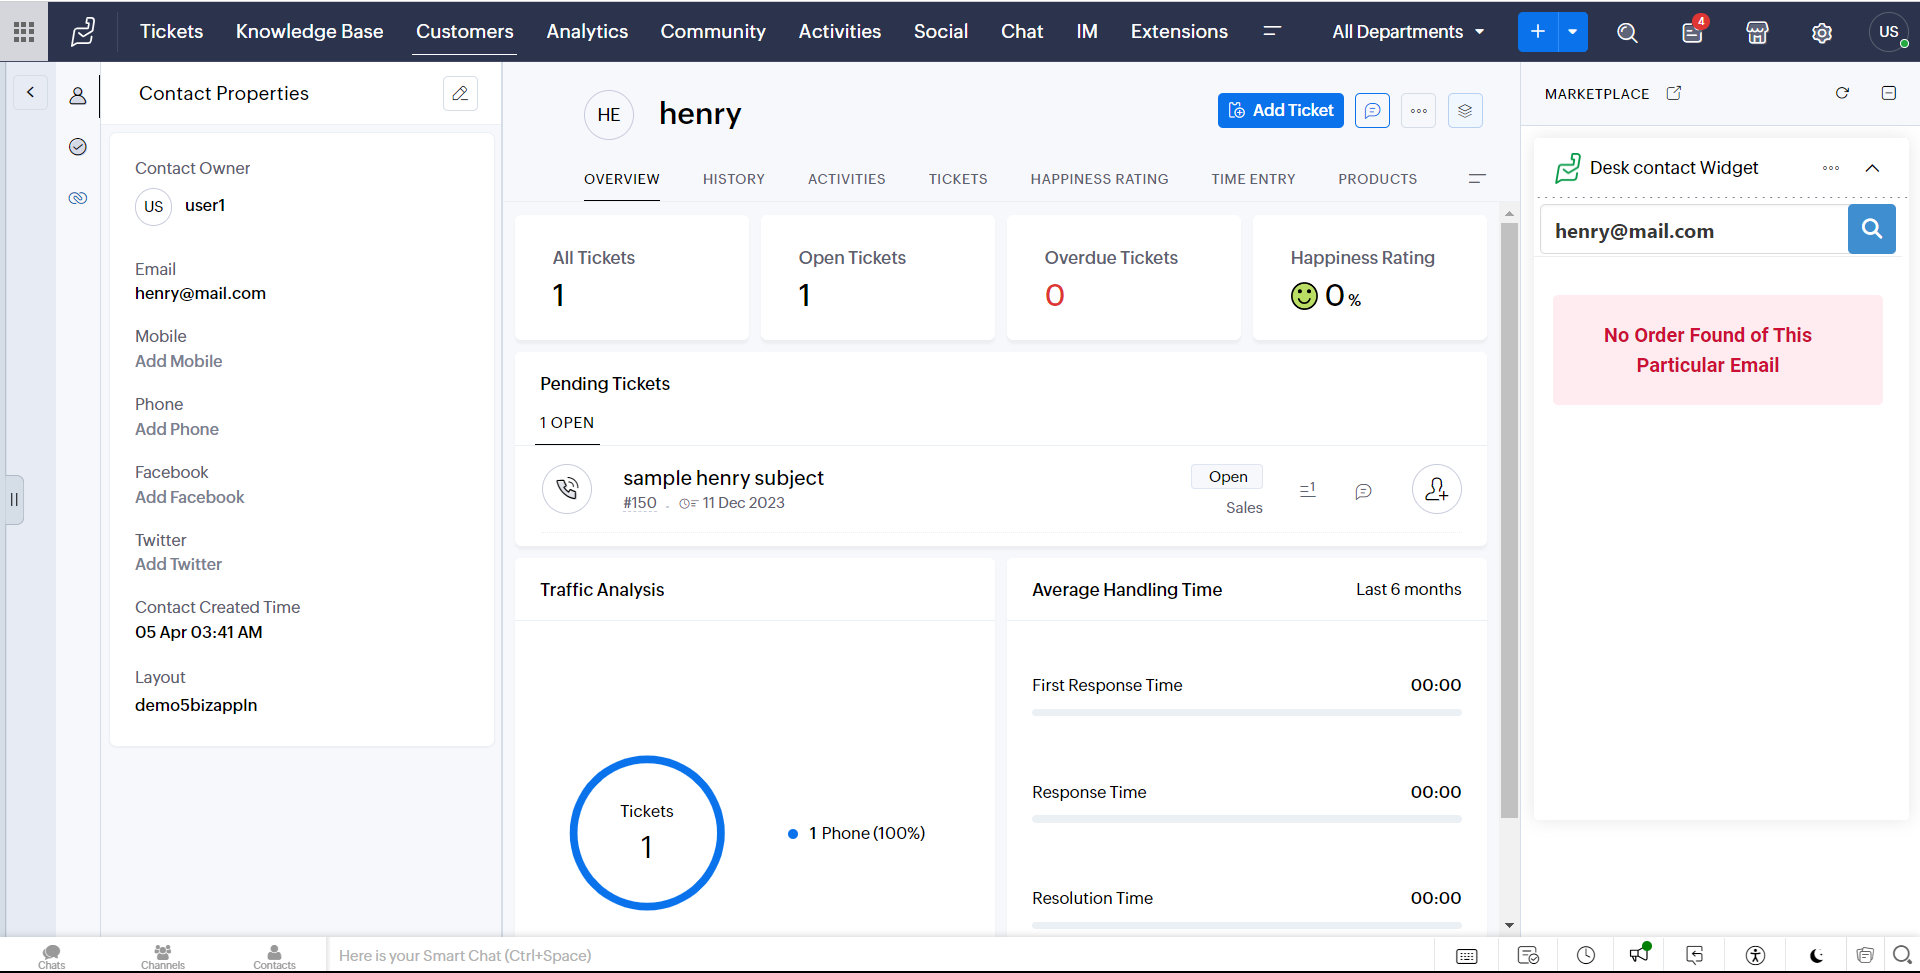The width and height of the screenshot is (1920, 973).
Task: Open the Analytics menu item
Action: (587, 32)
